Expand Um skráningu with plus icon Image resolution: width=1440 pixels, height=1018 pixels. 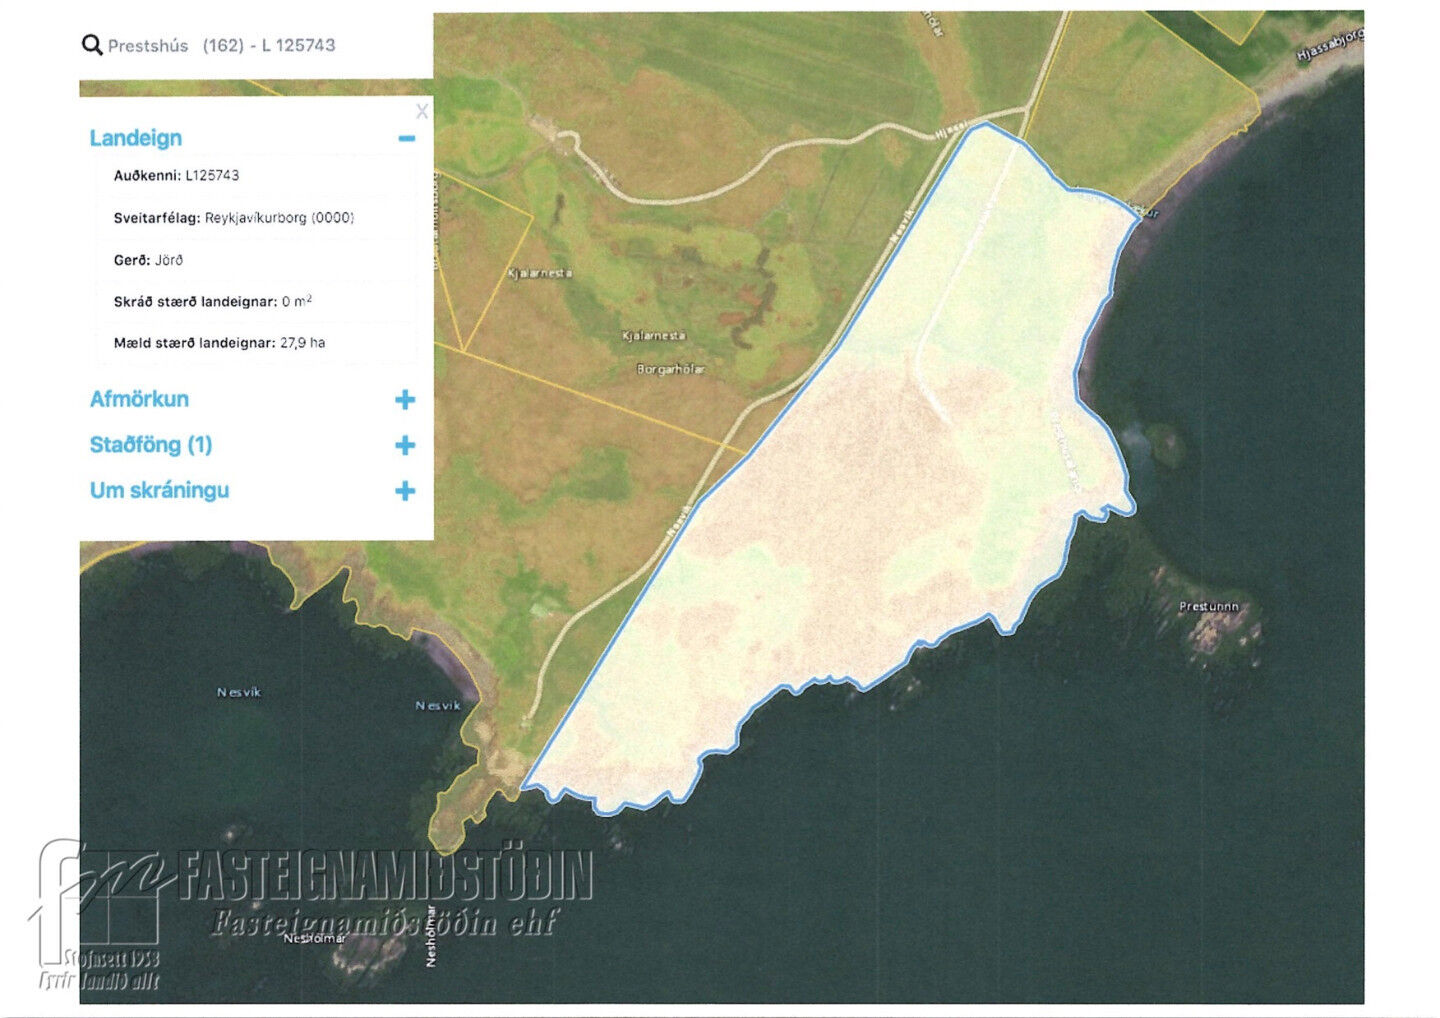point(405,491)
